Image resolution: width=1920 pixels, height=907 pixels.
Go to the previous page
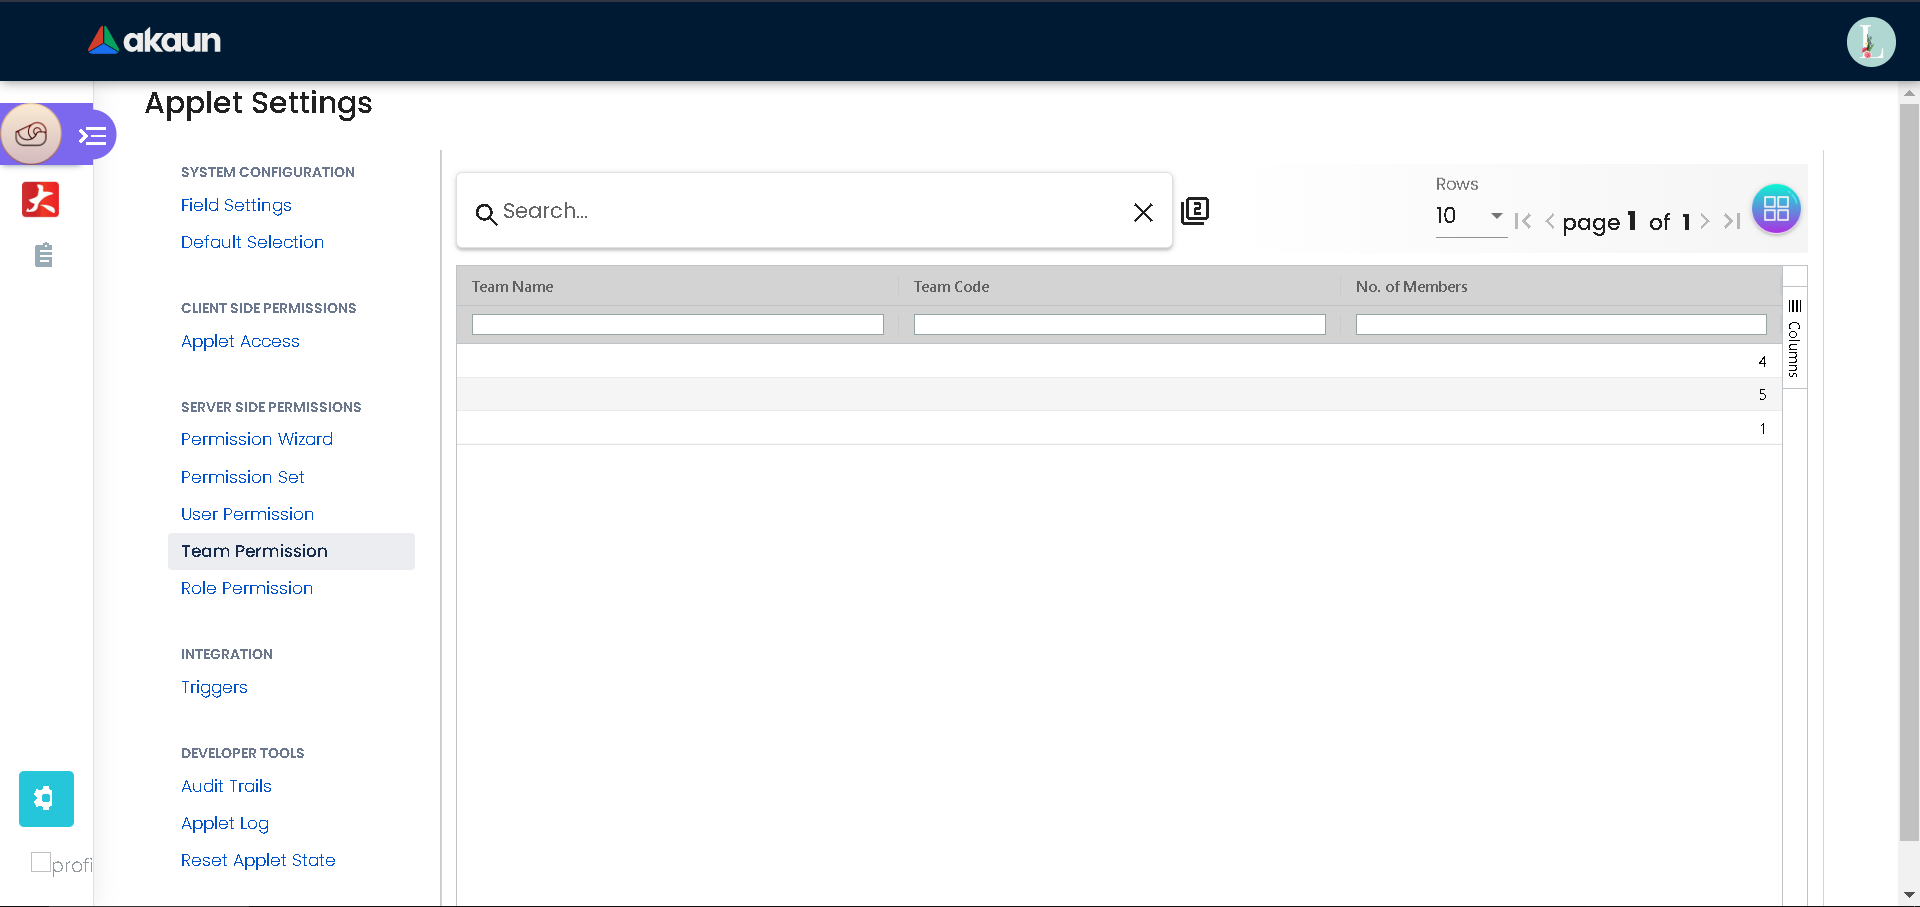[1549, 221]
